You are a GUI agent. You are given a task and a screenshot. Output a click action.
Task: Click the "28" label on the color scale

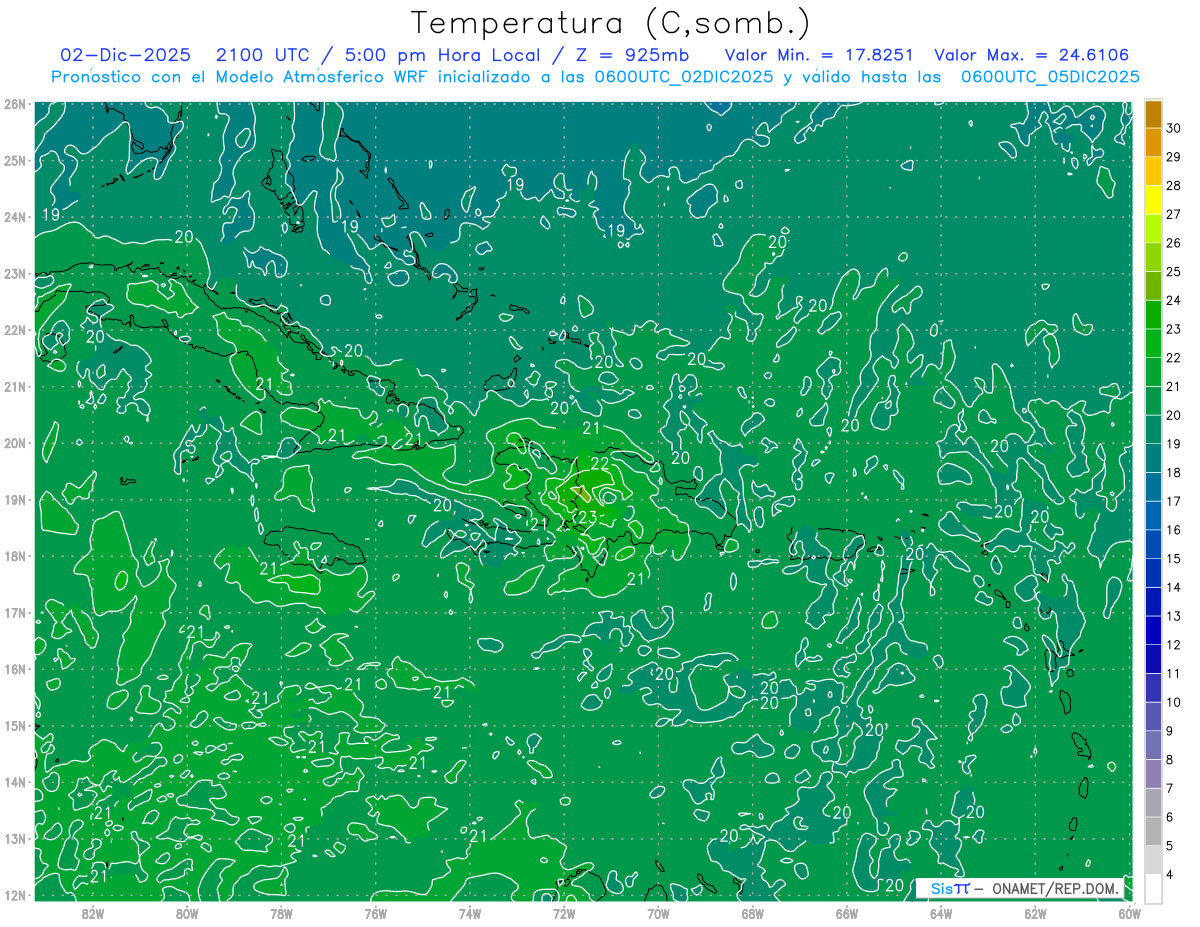click(x=1174, y=185)
